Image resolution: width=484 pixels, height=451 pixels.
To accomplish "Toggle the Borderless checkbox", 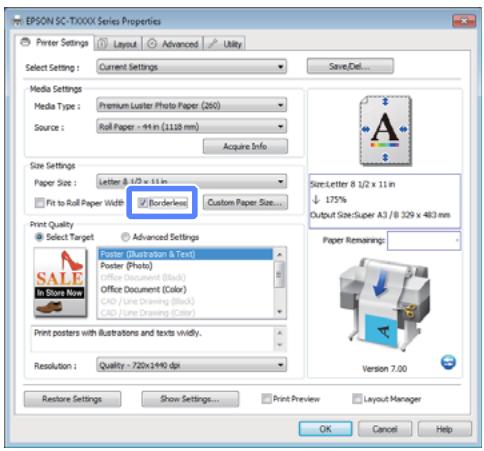I will pos(143,203).
